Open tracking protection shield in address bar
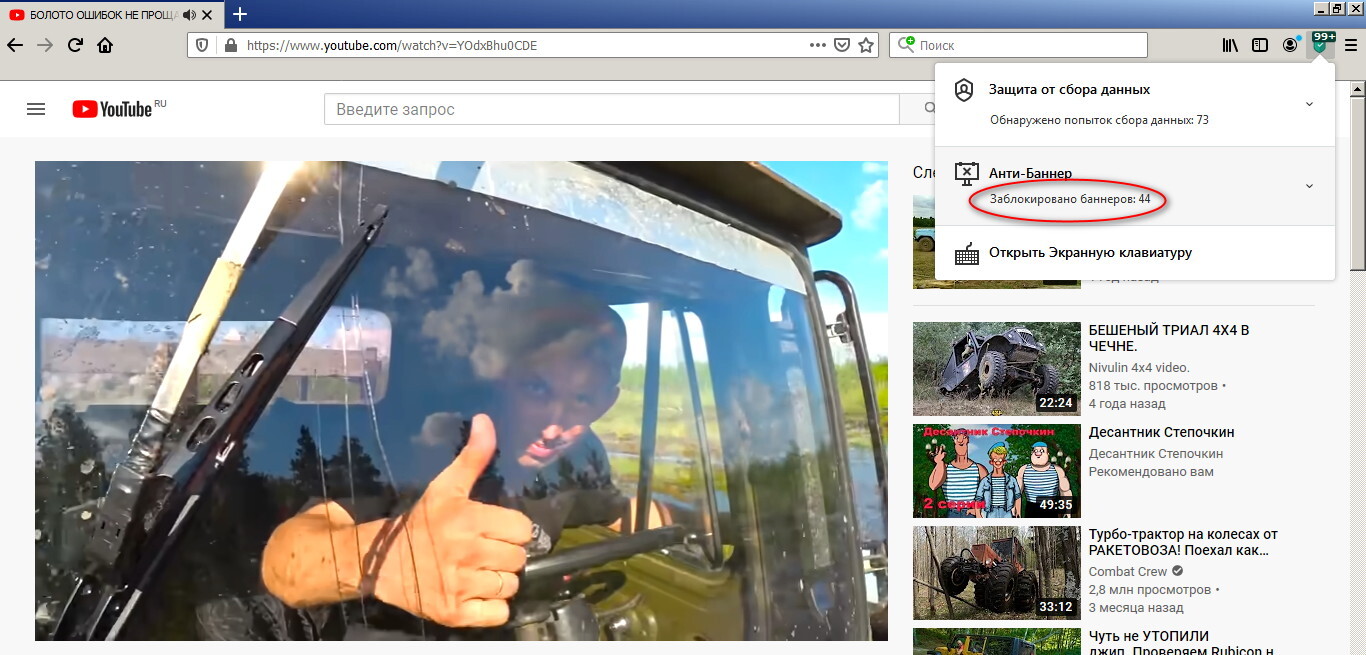 coord(201,45)
